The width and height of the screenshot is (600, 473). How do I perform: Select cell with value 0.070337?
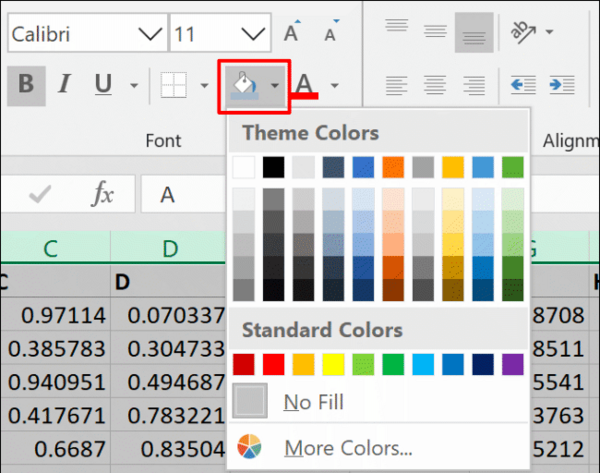169,315
